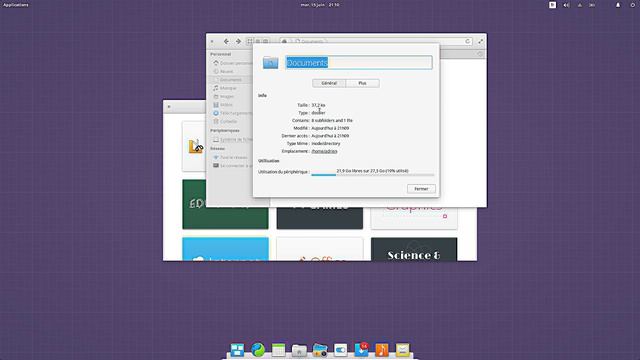Screen dimensions: 640x360
Task: Open Files from the dock
Action: click(299, 350)
